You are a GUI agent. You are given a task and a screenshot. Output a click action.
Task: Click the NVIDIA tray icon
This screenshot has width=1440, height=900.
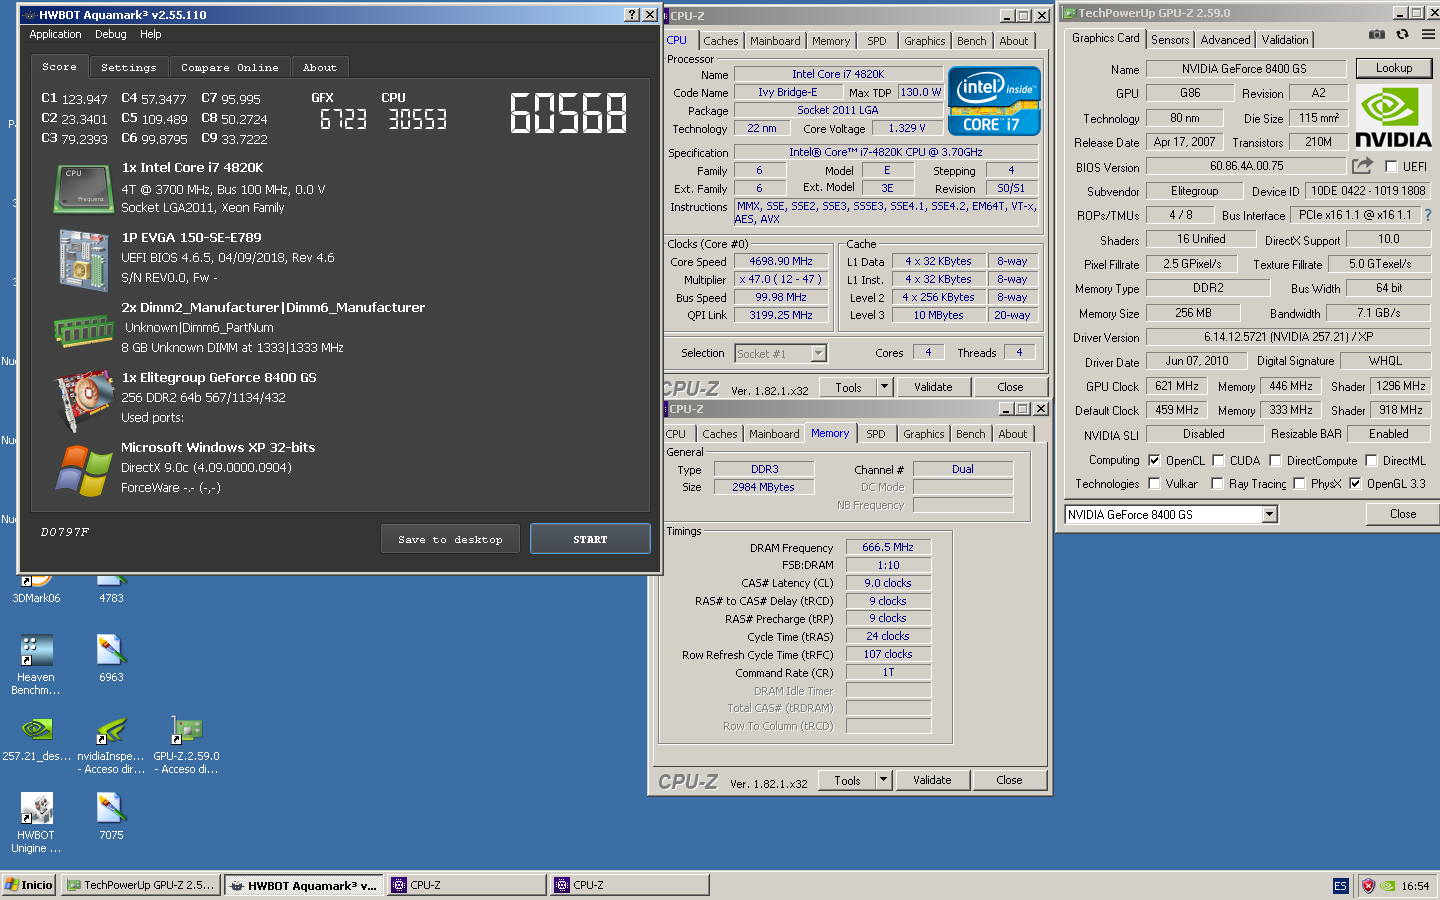(x=1387, y=885)
